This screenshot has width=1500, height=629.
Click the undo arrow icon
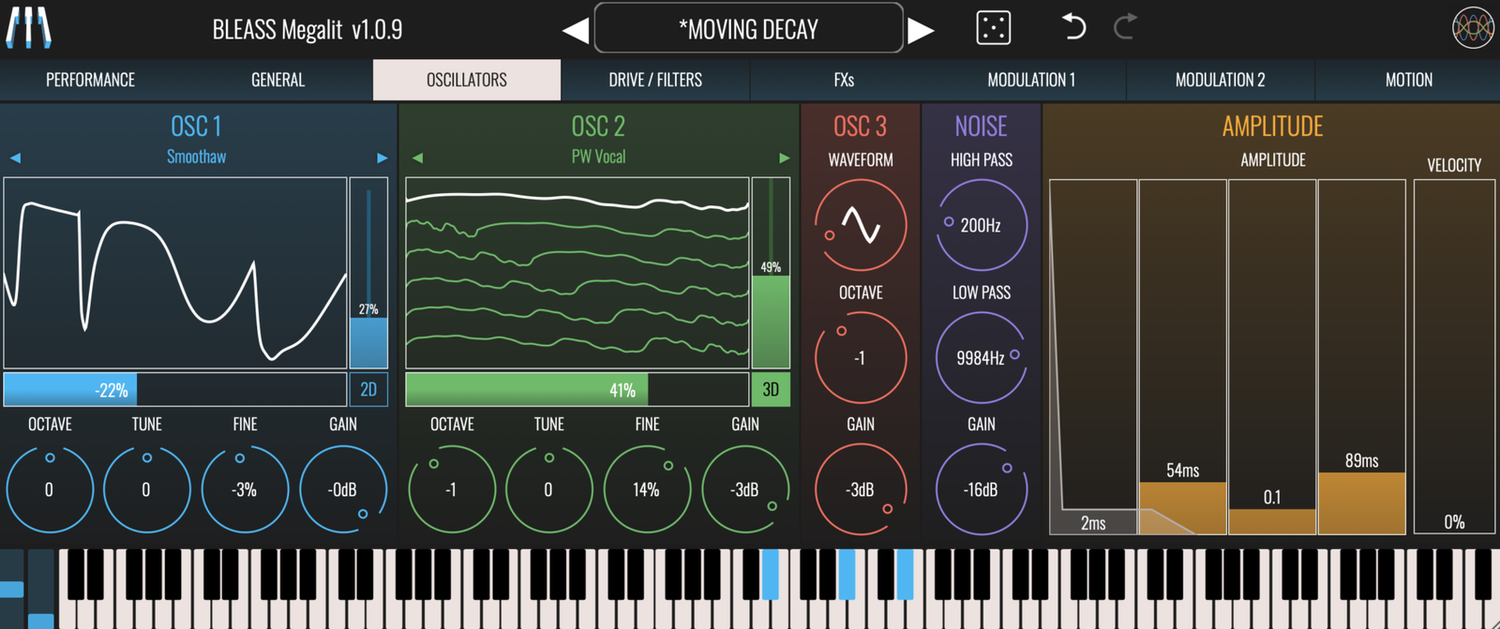click(1074, 27)
